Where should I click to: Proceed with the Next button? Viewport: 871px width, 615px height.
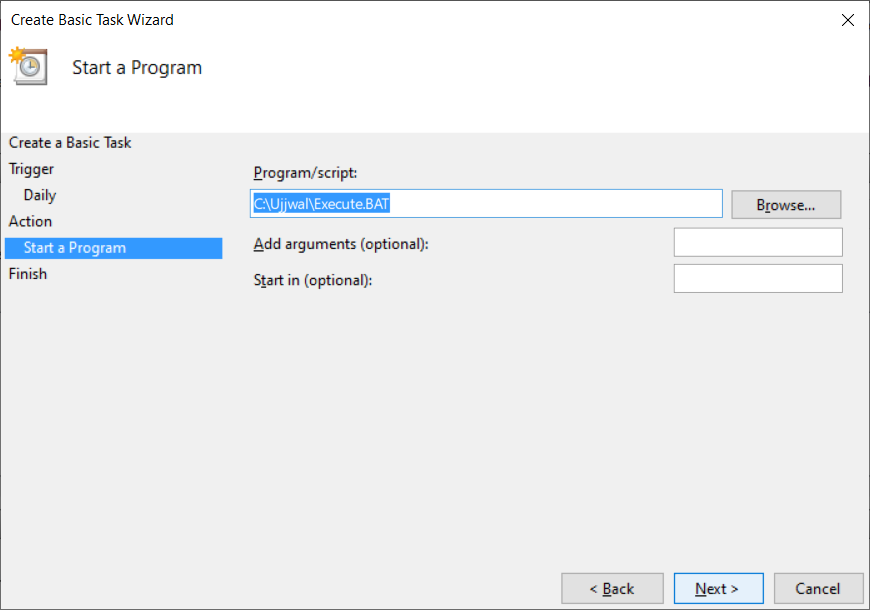(718, 589)
